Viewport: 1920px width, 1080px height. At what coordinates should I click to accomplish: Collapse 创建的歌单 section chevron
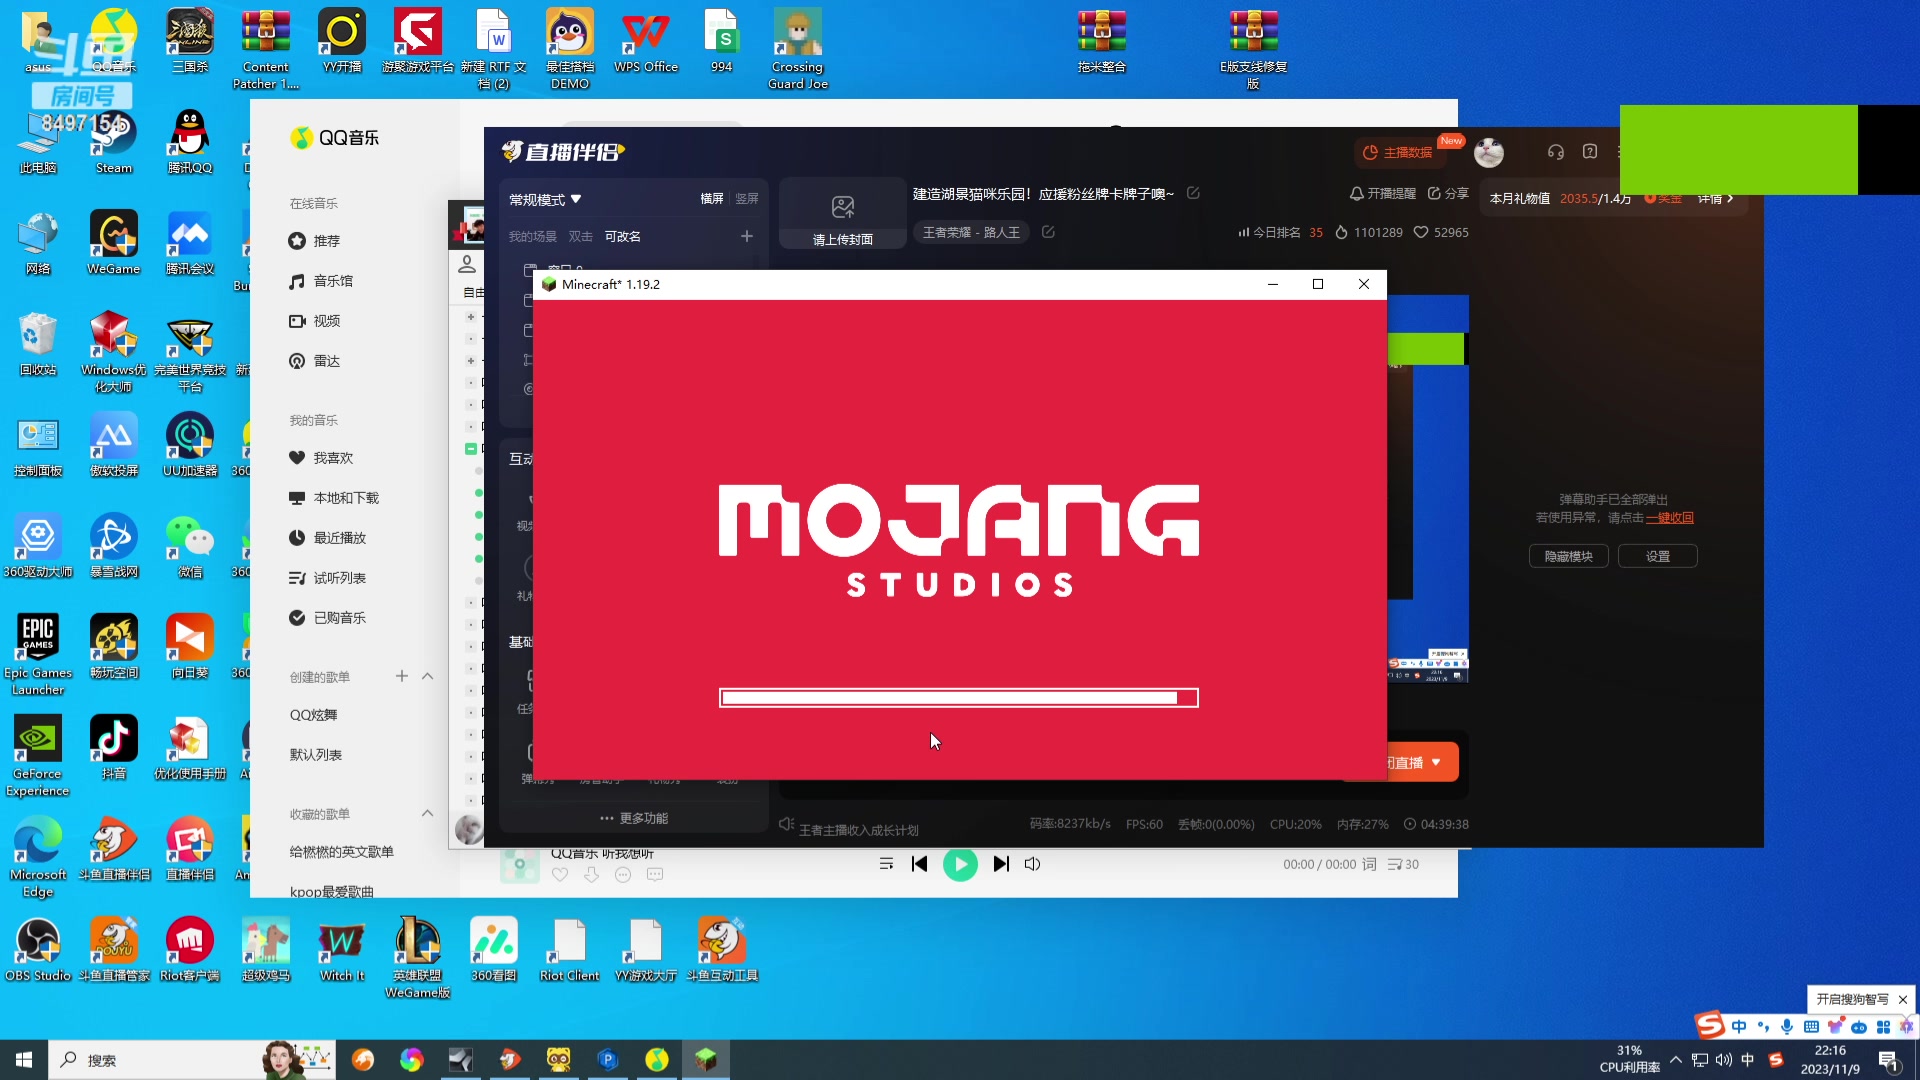(x=427, y=677)
